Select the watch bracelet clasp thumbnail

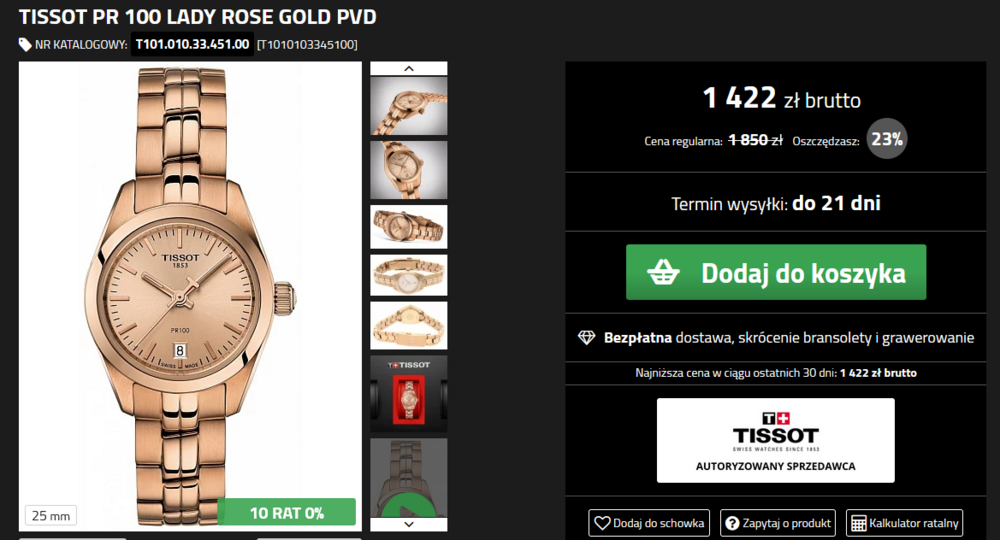pos(409,326)
